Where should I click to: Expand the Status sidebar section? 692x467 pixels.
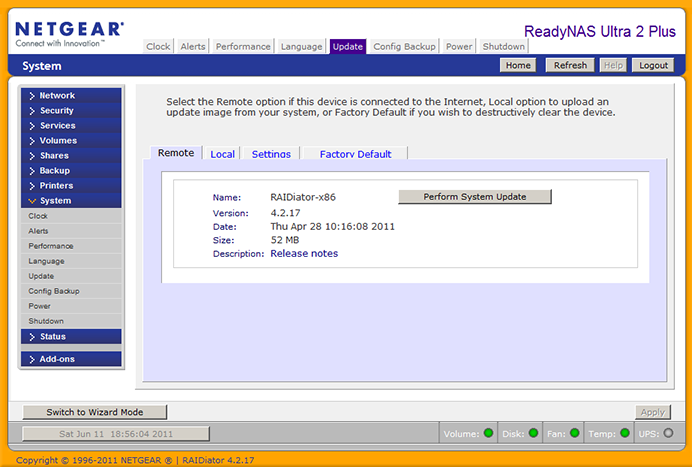coord(71,336)
